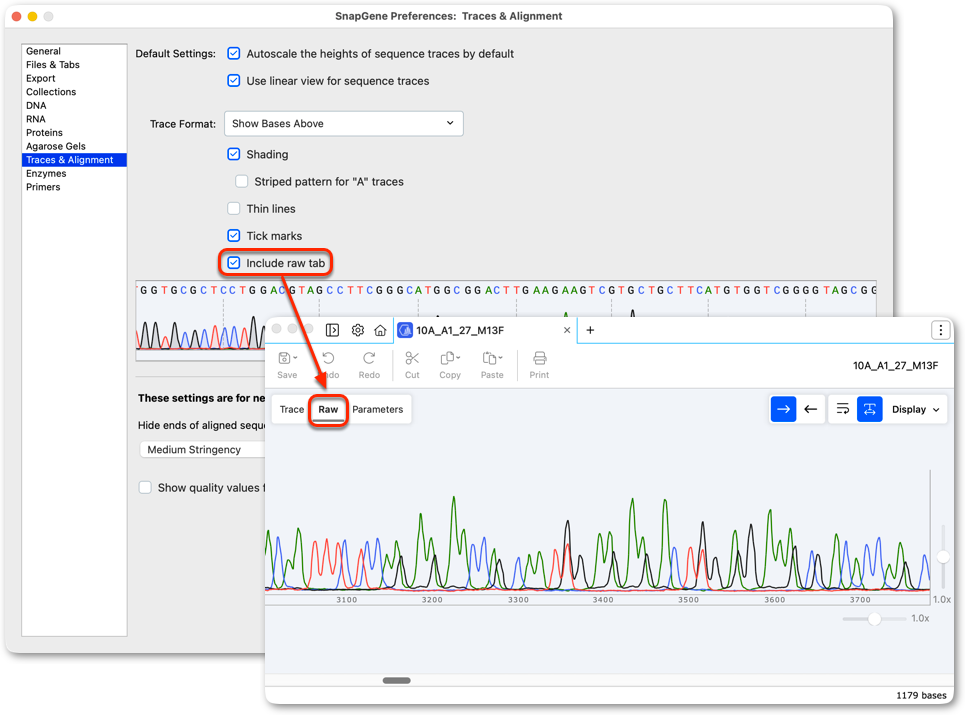Screen dimensions: 965x715
Task: Enable the Thin lines checkbox
Action: pyautogui.click(x=234, y=209)
